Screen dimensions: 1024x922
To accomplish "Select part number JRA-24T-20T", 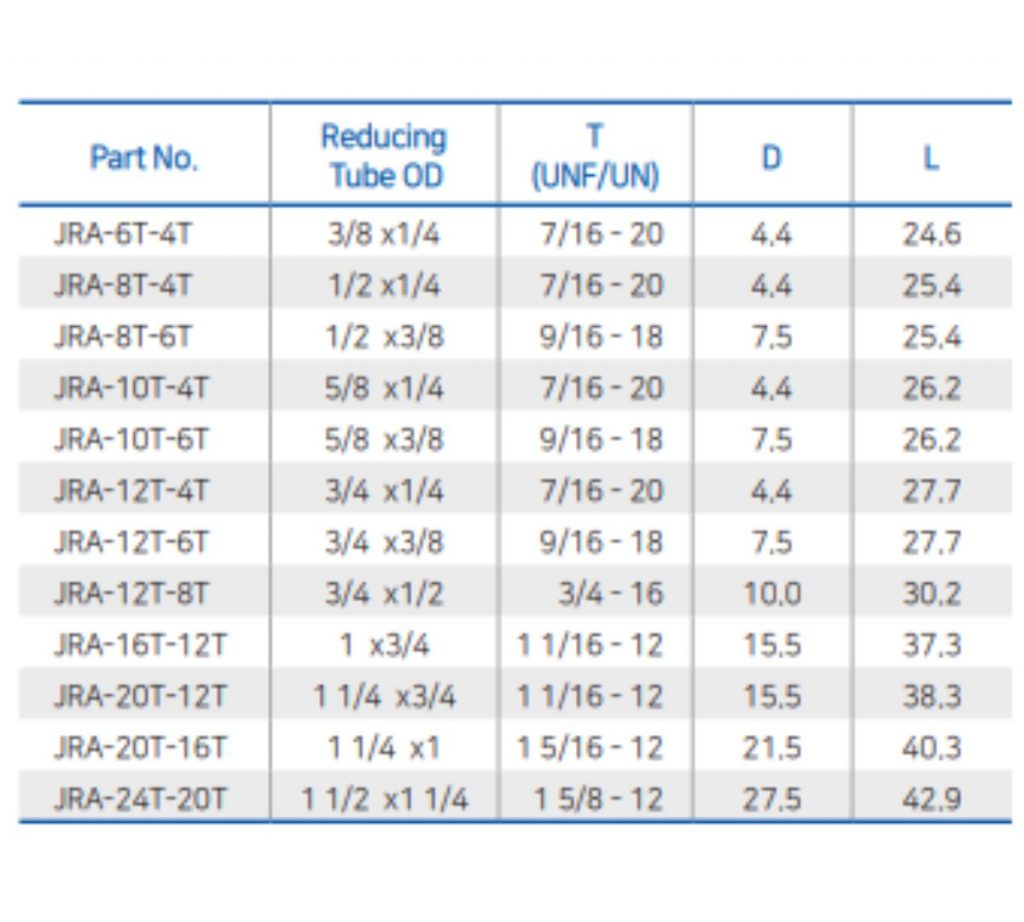I will (140, 799).
